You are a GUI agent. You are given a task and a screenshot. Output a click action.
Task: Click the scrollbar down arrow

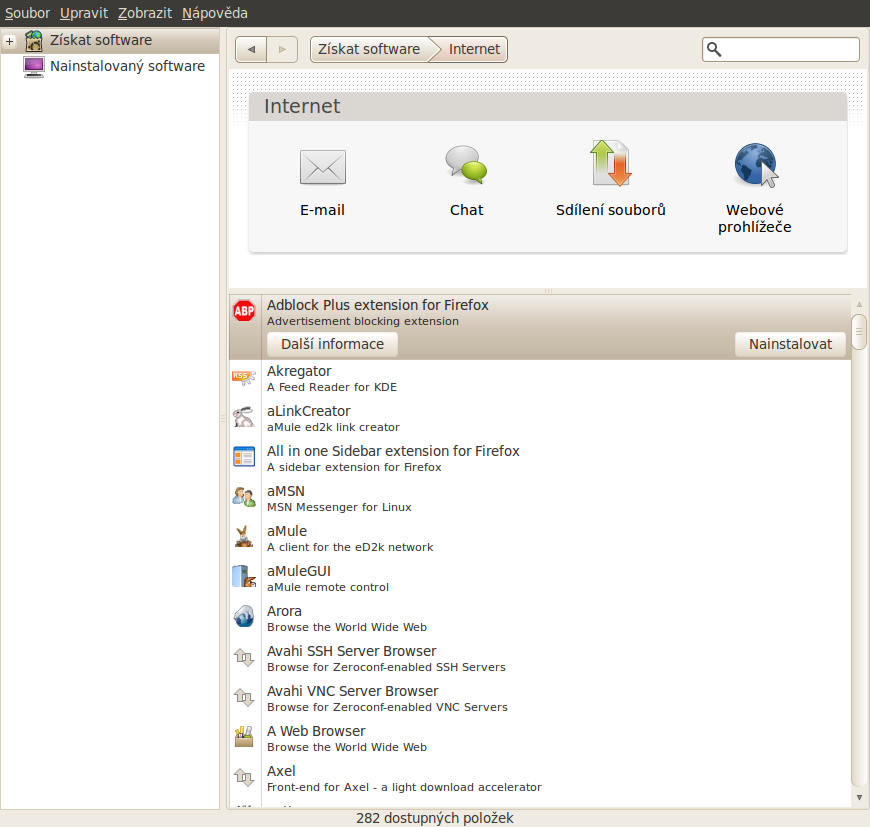pyautogui.click(x=859, y=798)
